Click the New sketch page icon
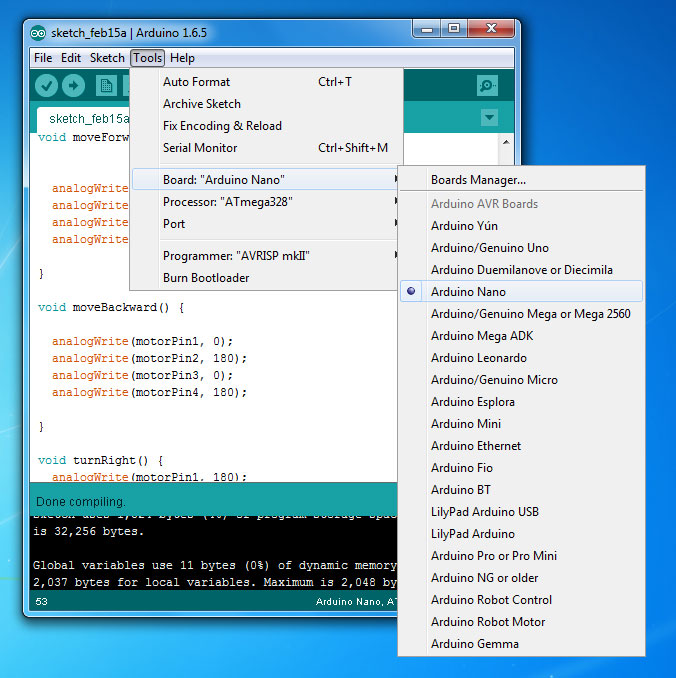Image resolution: width=676 pixels, height=678 pixels. (x=106, y=86)
